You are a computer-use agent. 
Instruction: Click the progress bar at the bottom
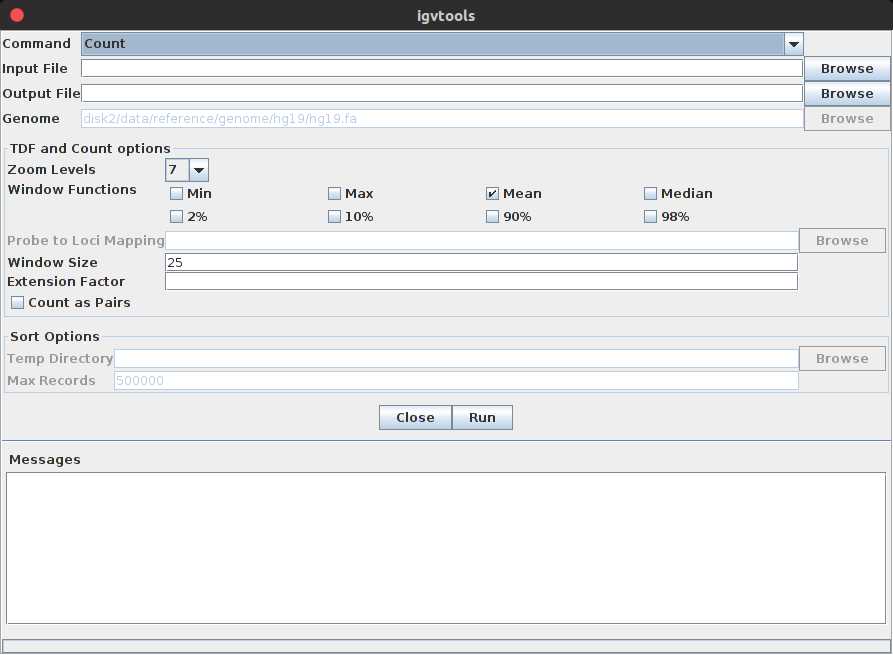[x=446, y=646]
